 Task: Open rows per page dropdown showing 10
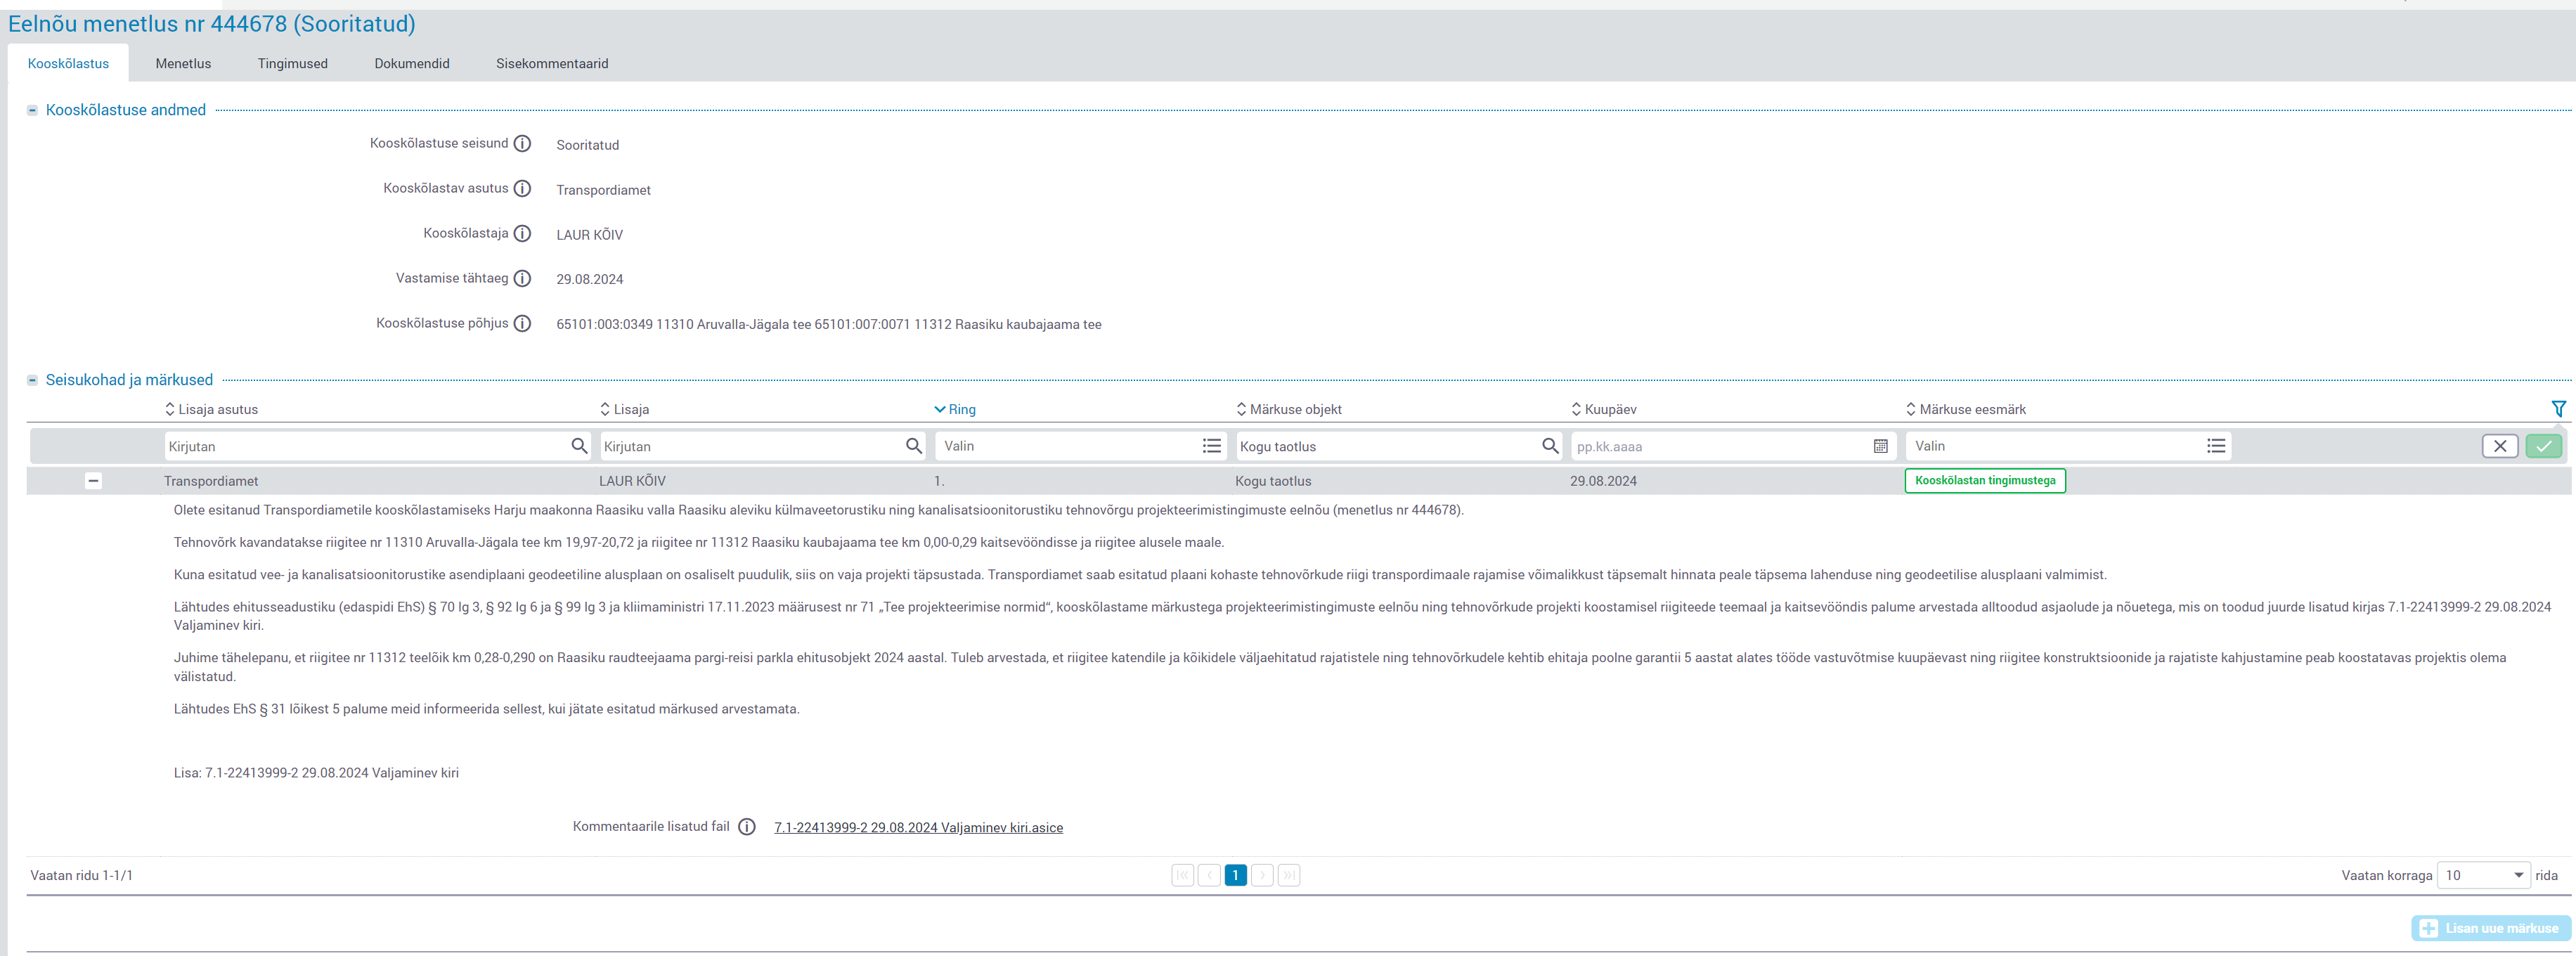[2483, 875]
